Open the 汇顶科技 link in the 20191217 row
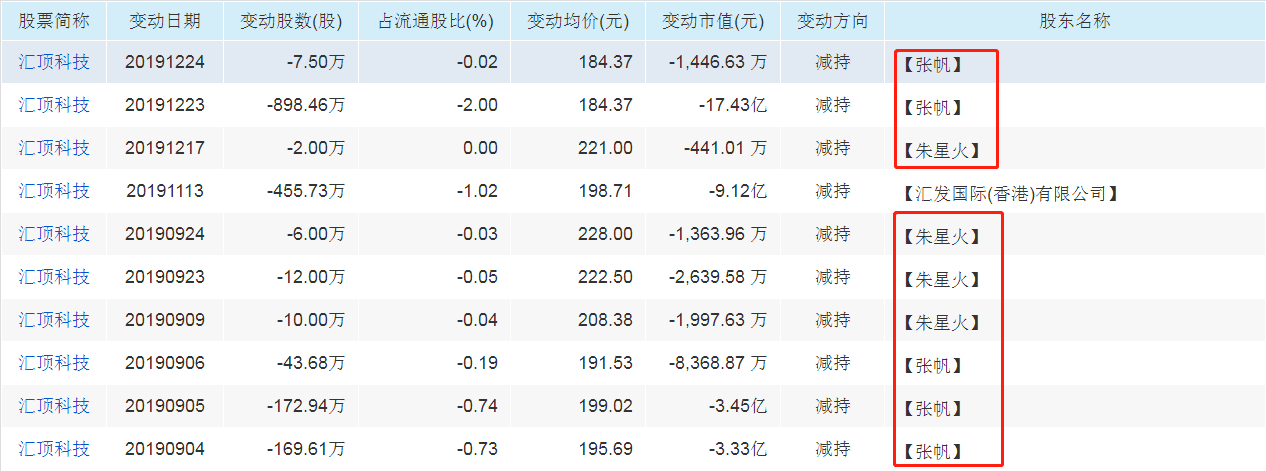Viewport: 1266px width, 471px height. coord(54,148)
